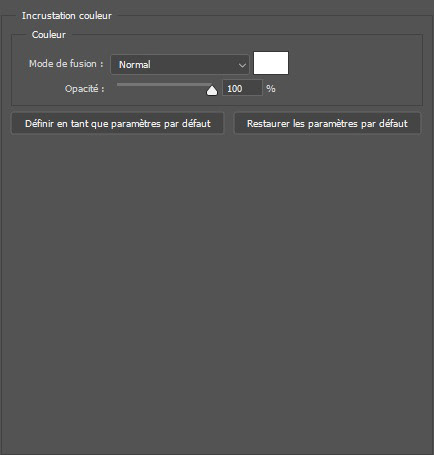Screen dimensions: 434x455
Task: Focus the Opacité value field showing 100
Action: pos(242,88)
